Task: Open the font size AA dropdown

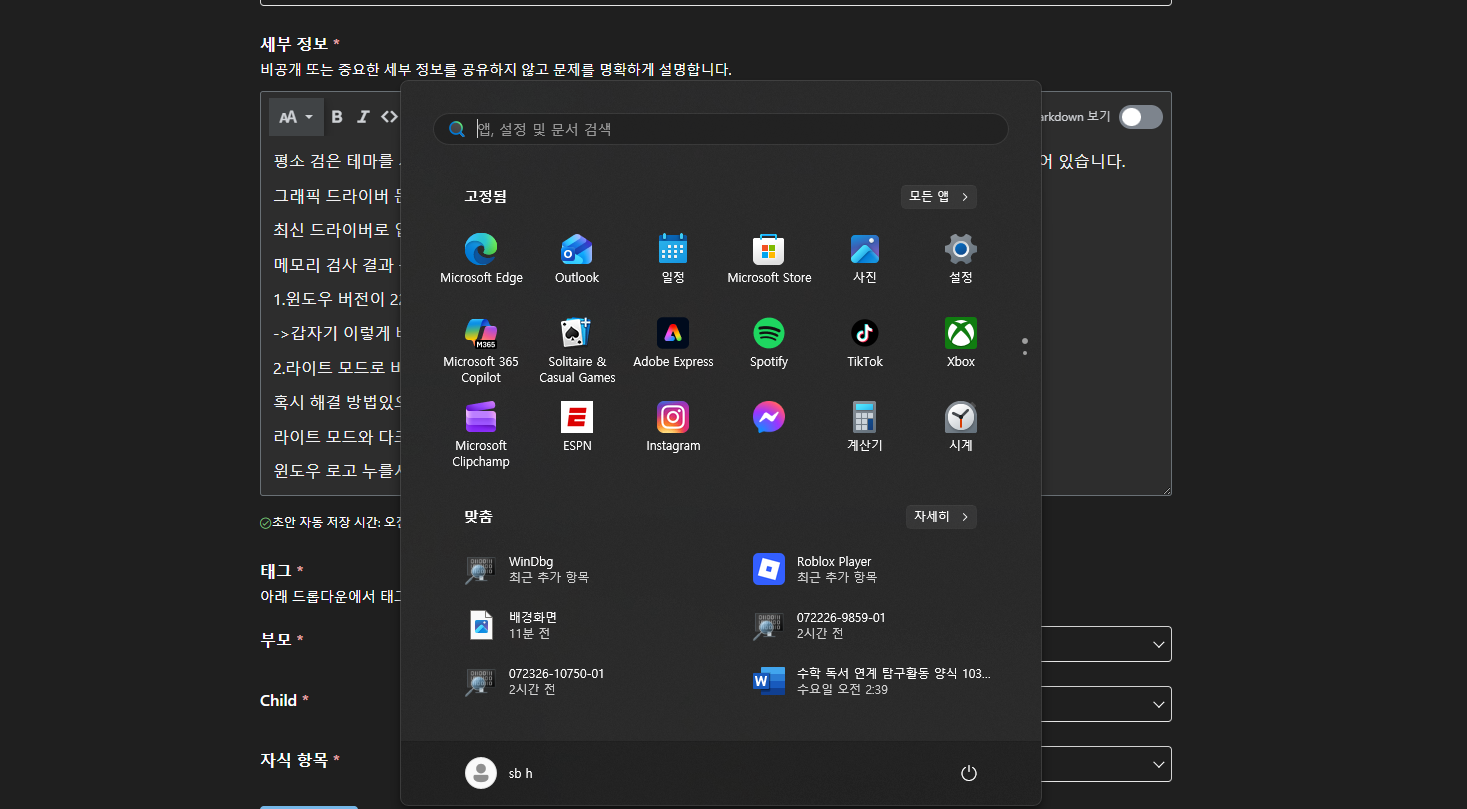Action: (296, 117)
